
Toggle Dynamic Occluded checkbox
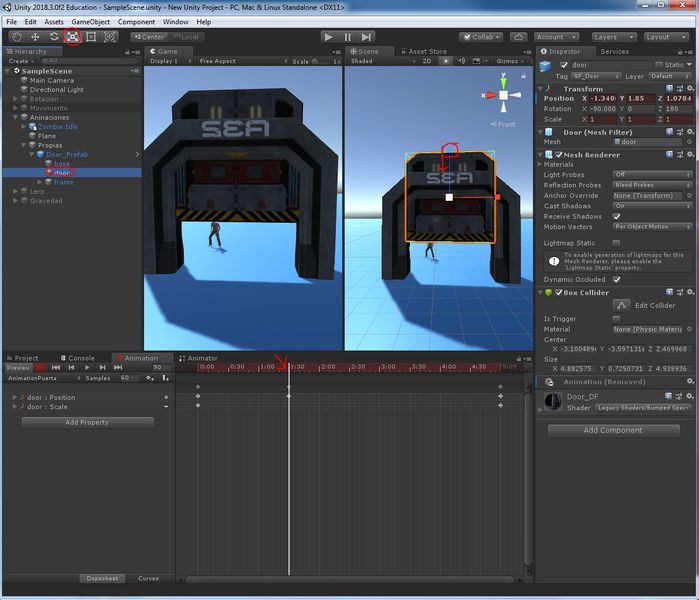pyautogui.click(x=617, y=279)
